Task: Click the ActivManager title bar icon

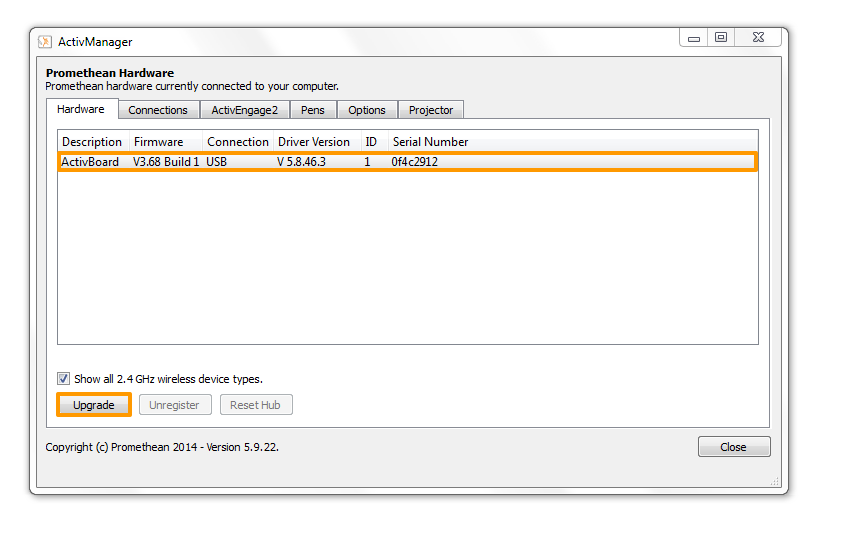Action: point(45,42)
